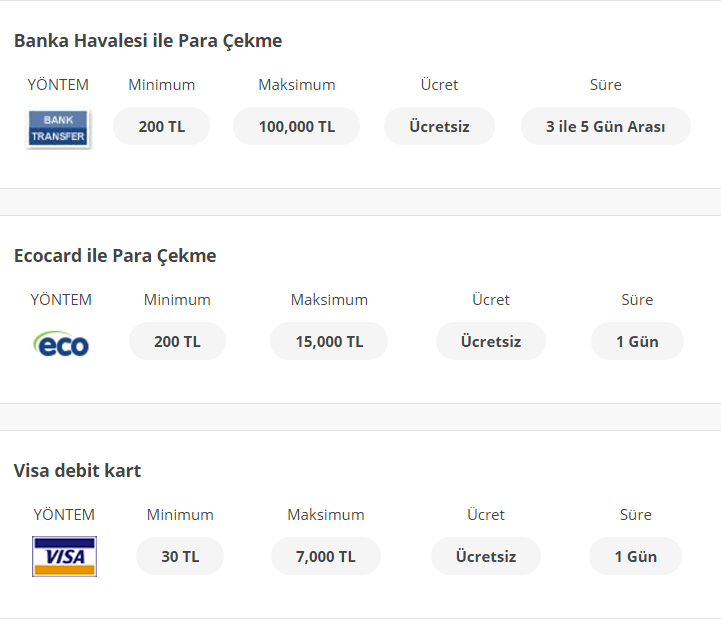Click the Ecocard Ücretsiz fee pill
The height and width of the screenshot is (619, 721).
(x=491, y=342)
